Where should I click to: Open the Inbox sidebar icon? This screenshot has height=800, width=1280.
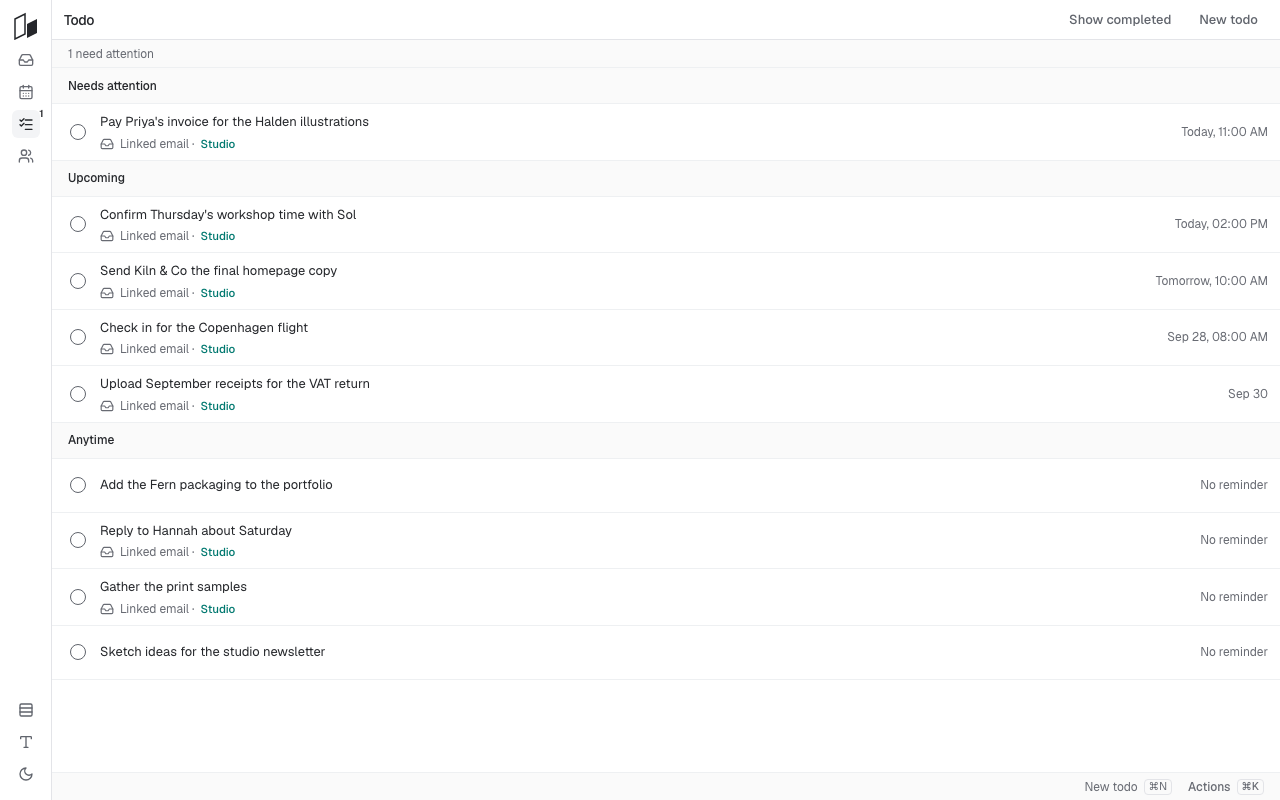pos(26,60)
